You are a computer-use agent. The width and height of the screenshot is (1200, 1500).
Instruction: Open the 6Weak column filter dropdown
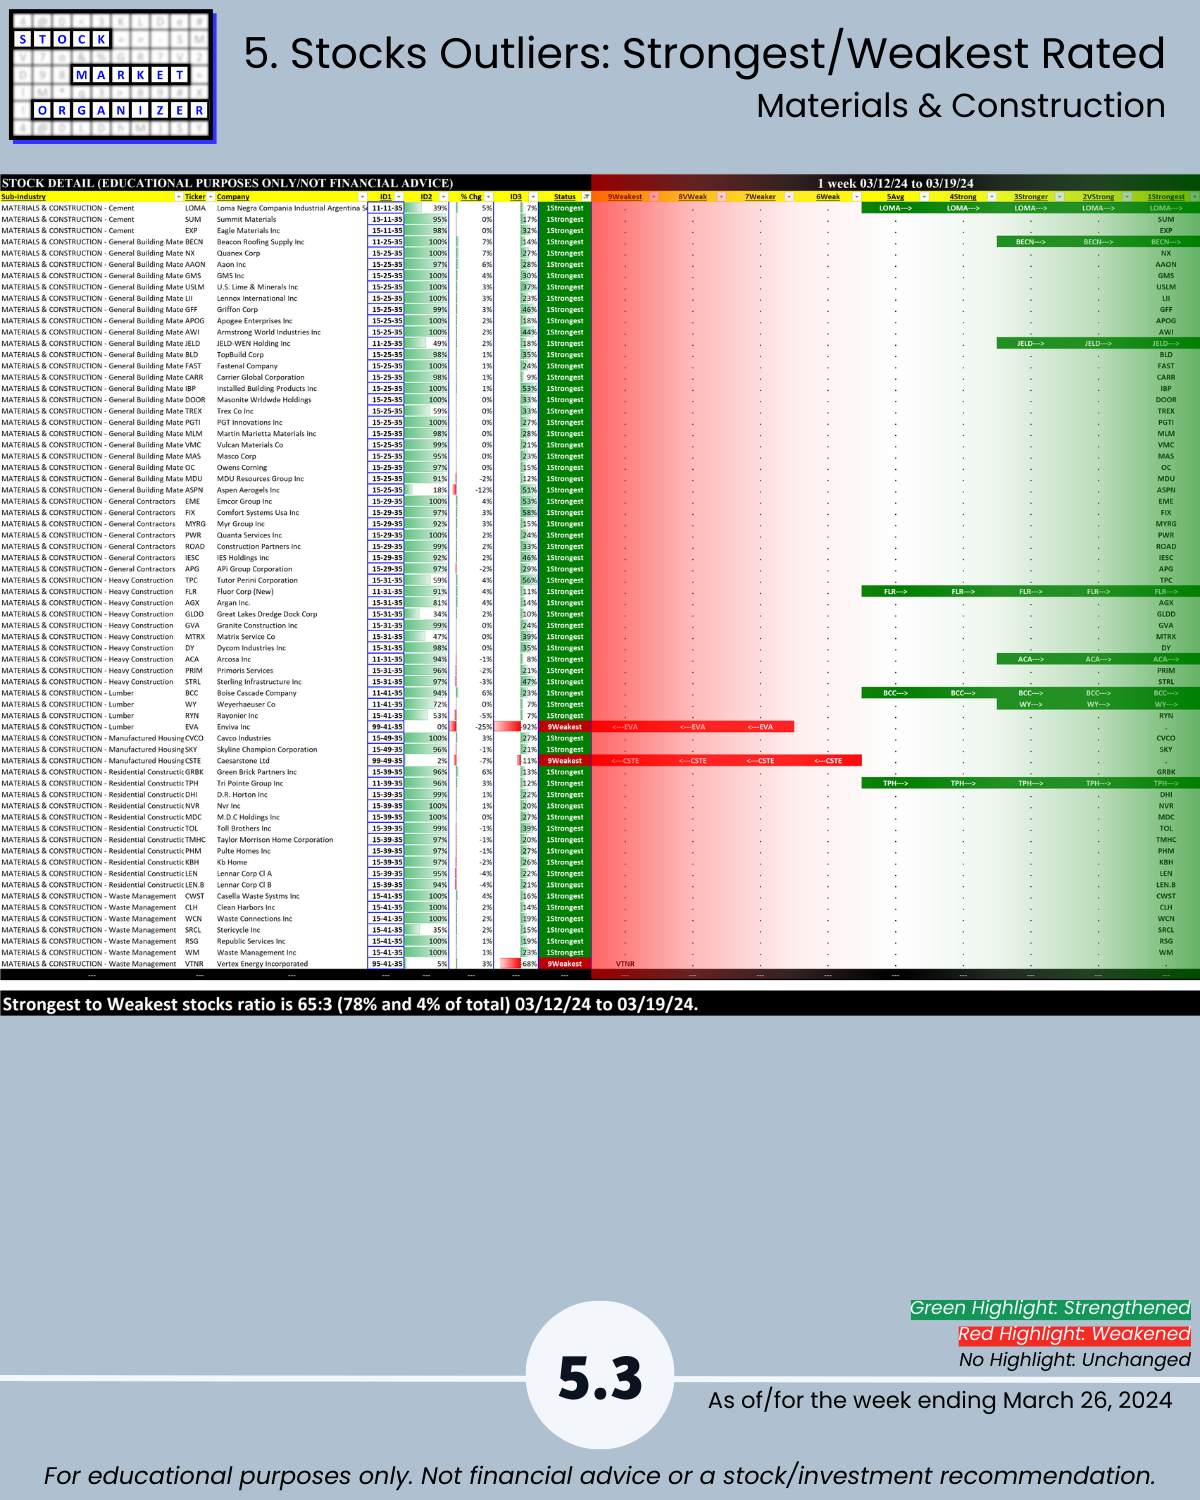[856, 197]
